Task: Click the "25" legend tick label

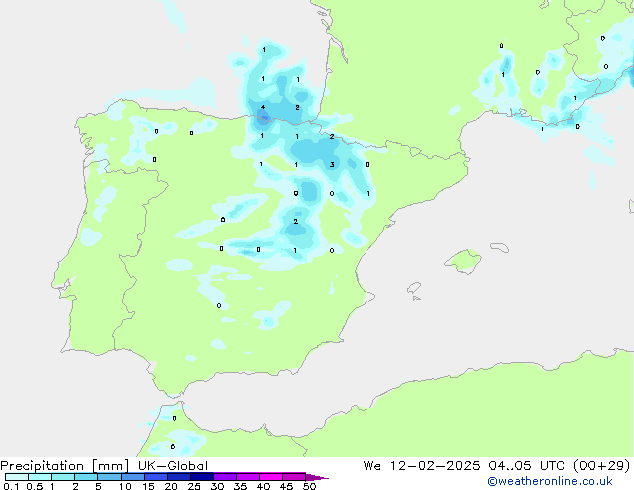Action: pos(194,486)
